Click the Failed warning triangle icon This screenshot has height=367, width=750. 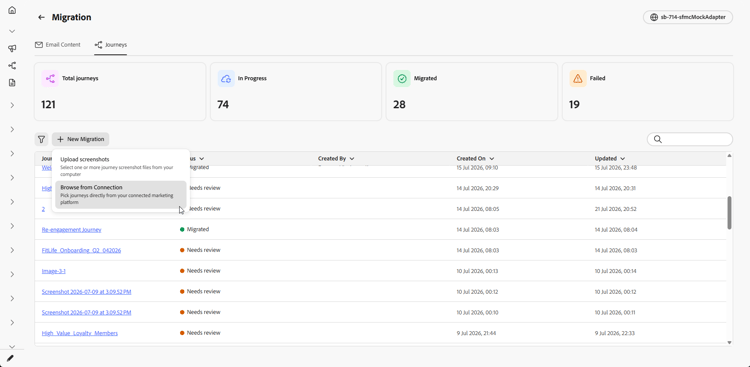578,78
